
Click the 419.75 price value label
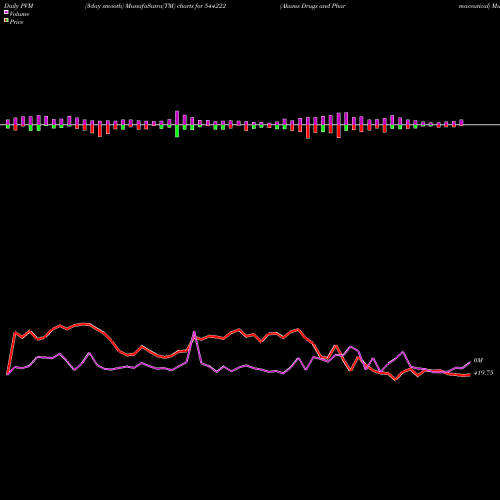coord(483,373)
